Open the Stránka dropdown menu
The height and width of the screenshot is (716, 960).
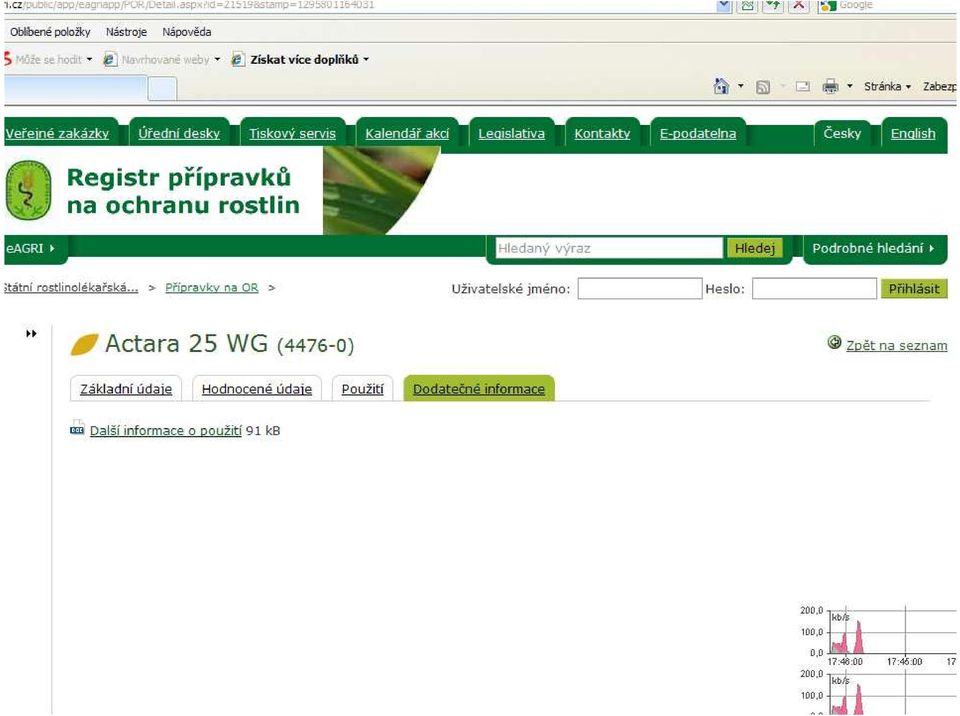click(x=887, y=86)
